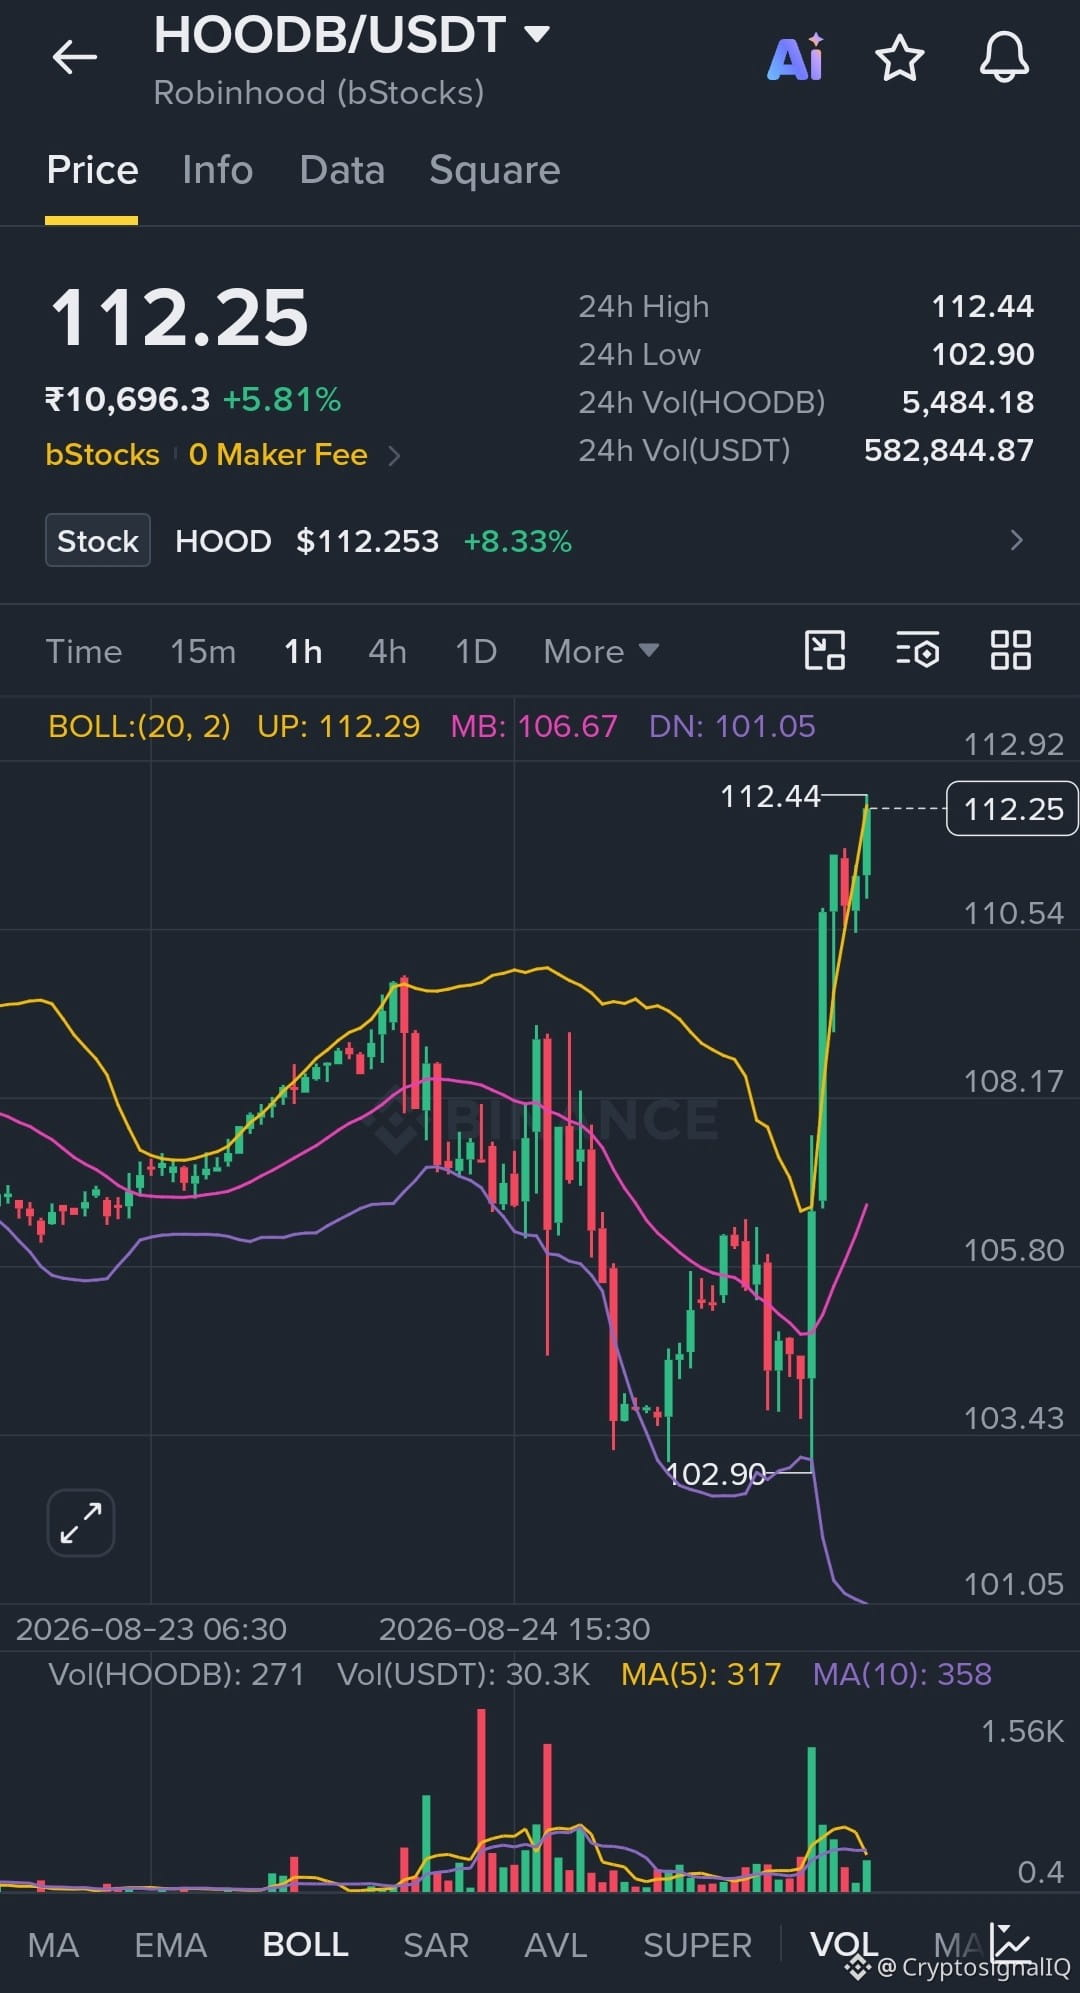Tap the 2026-08-23 06:30 time label
The image size is (1080, 1993).
151,1629
